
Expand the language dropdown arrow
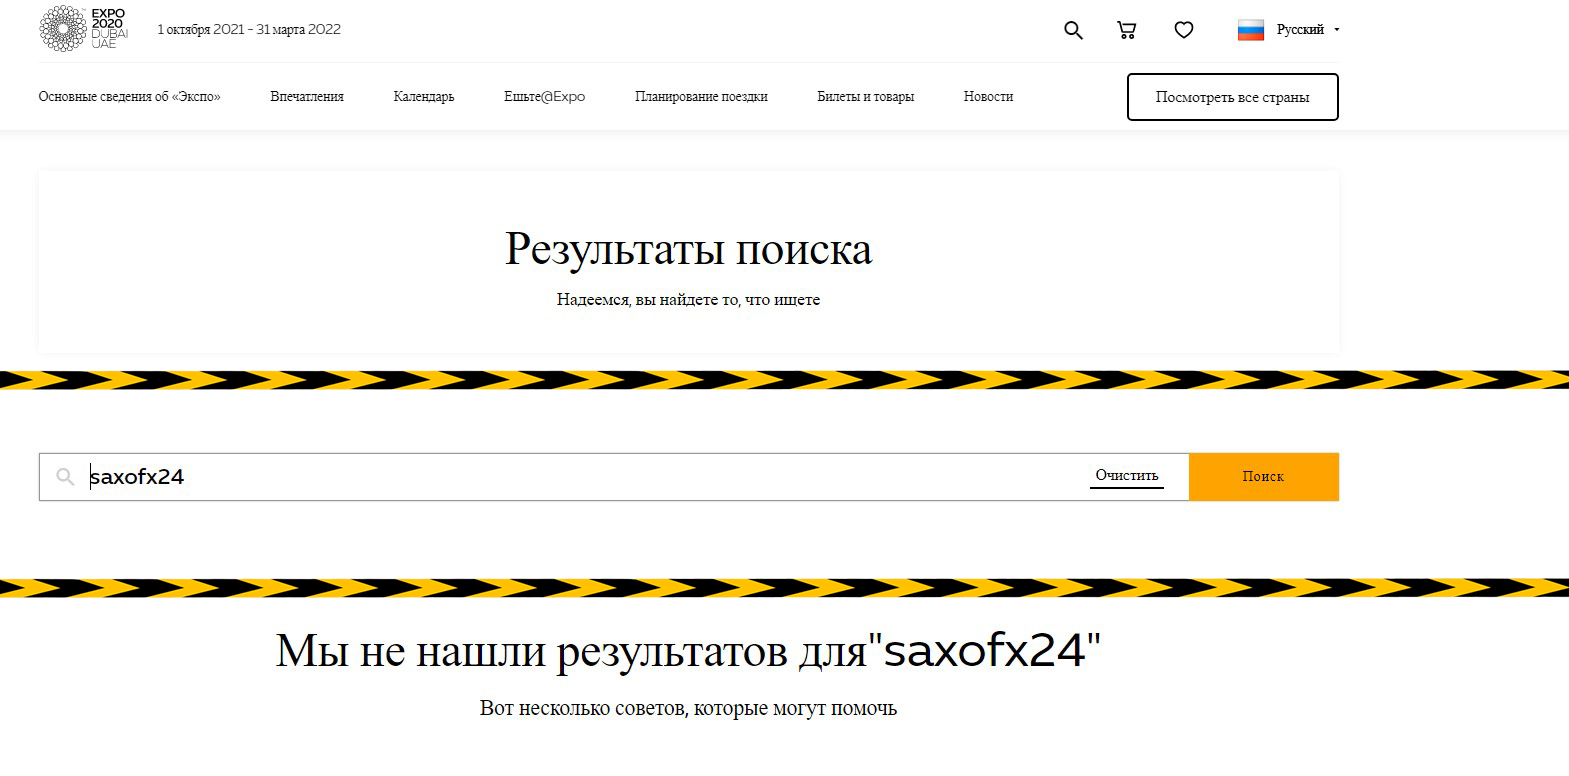pyautogui.click(x=1337, y=30)
